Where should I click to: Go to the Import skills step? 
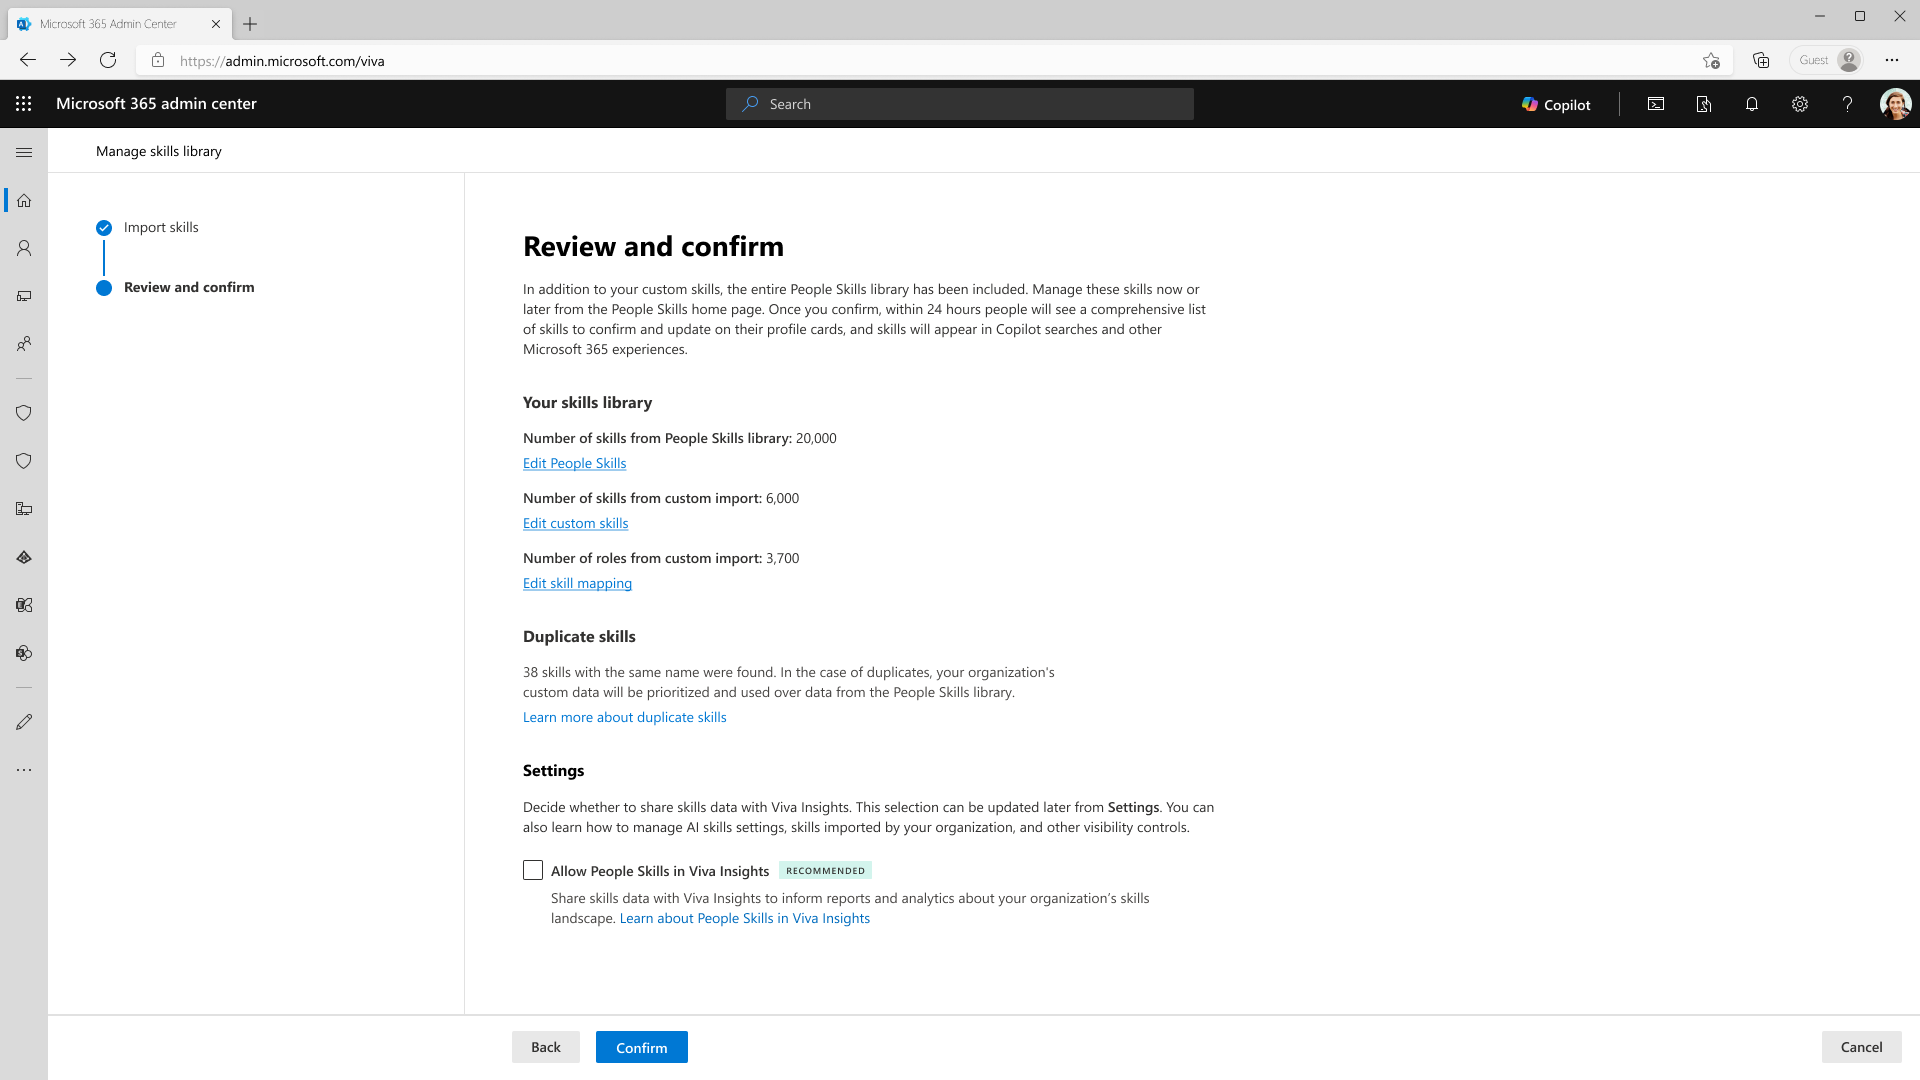point(161,228)
